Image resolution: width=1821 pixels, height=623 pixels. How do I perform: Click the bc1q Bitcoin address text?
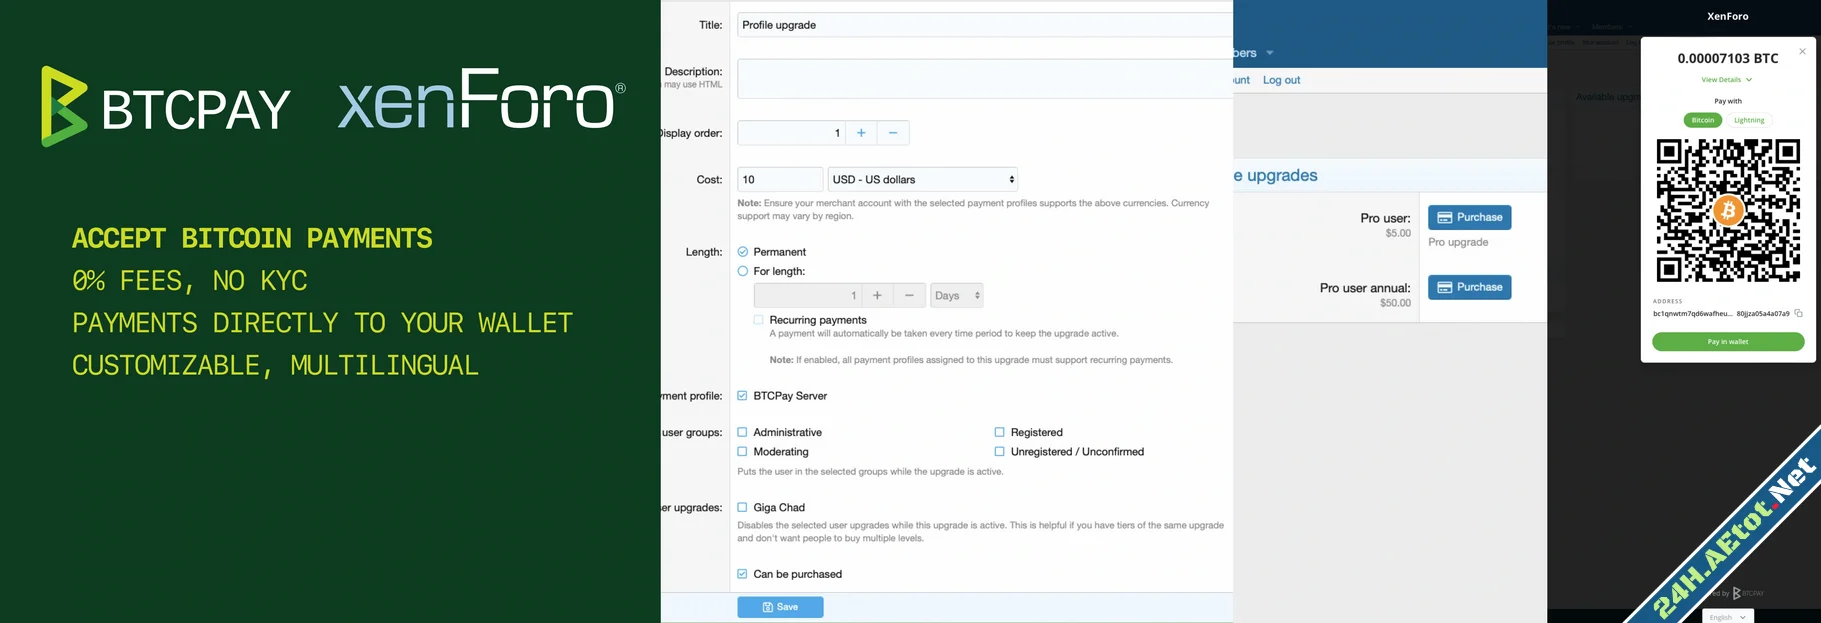pyautogui.click(x=1721, y=314)
